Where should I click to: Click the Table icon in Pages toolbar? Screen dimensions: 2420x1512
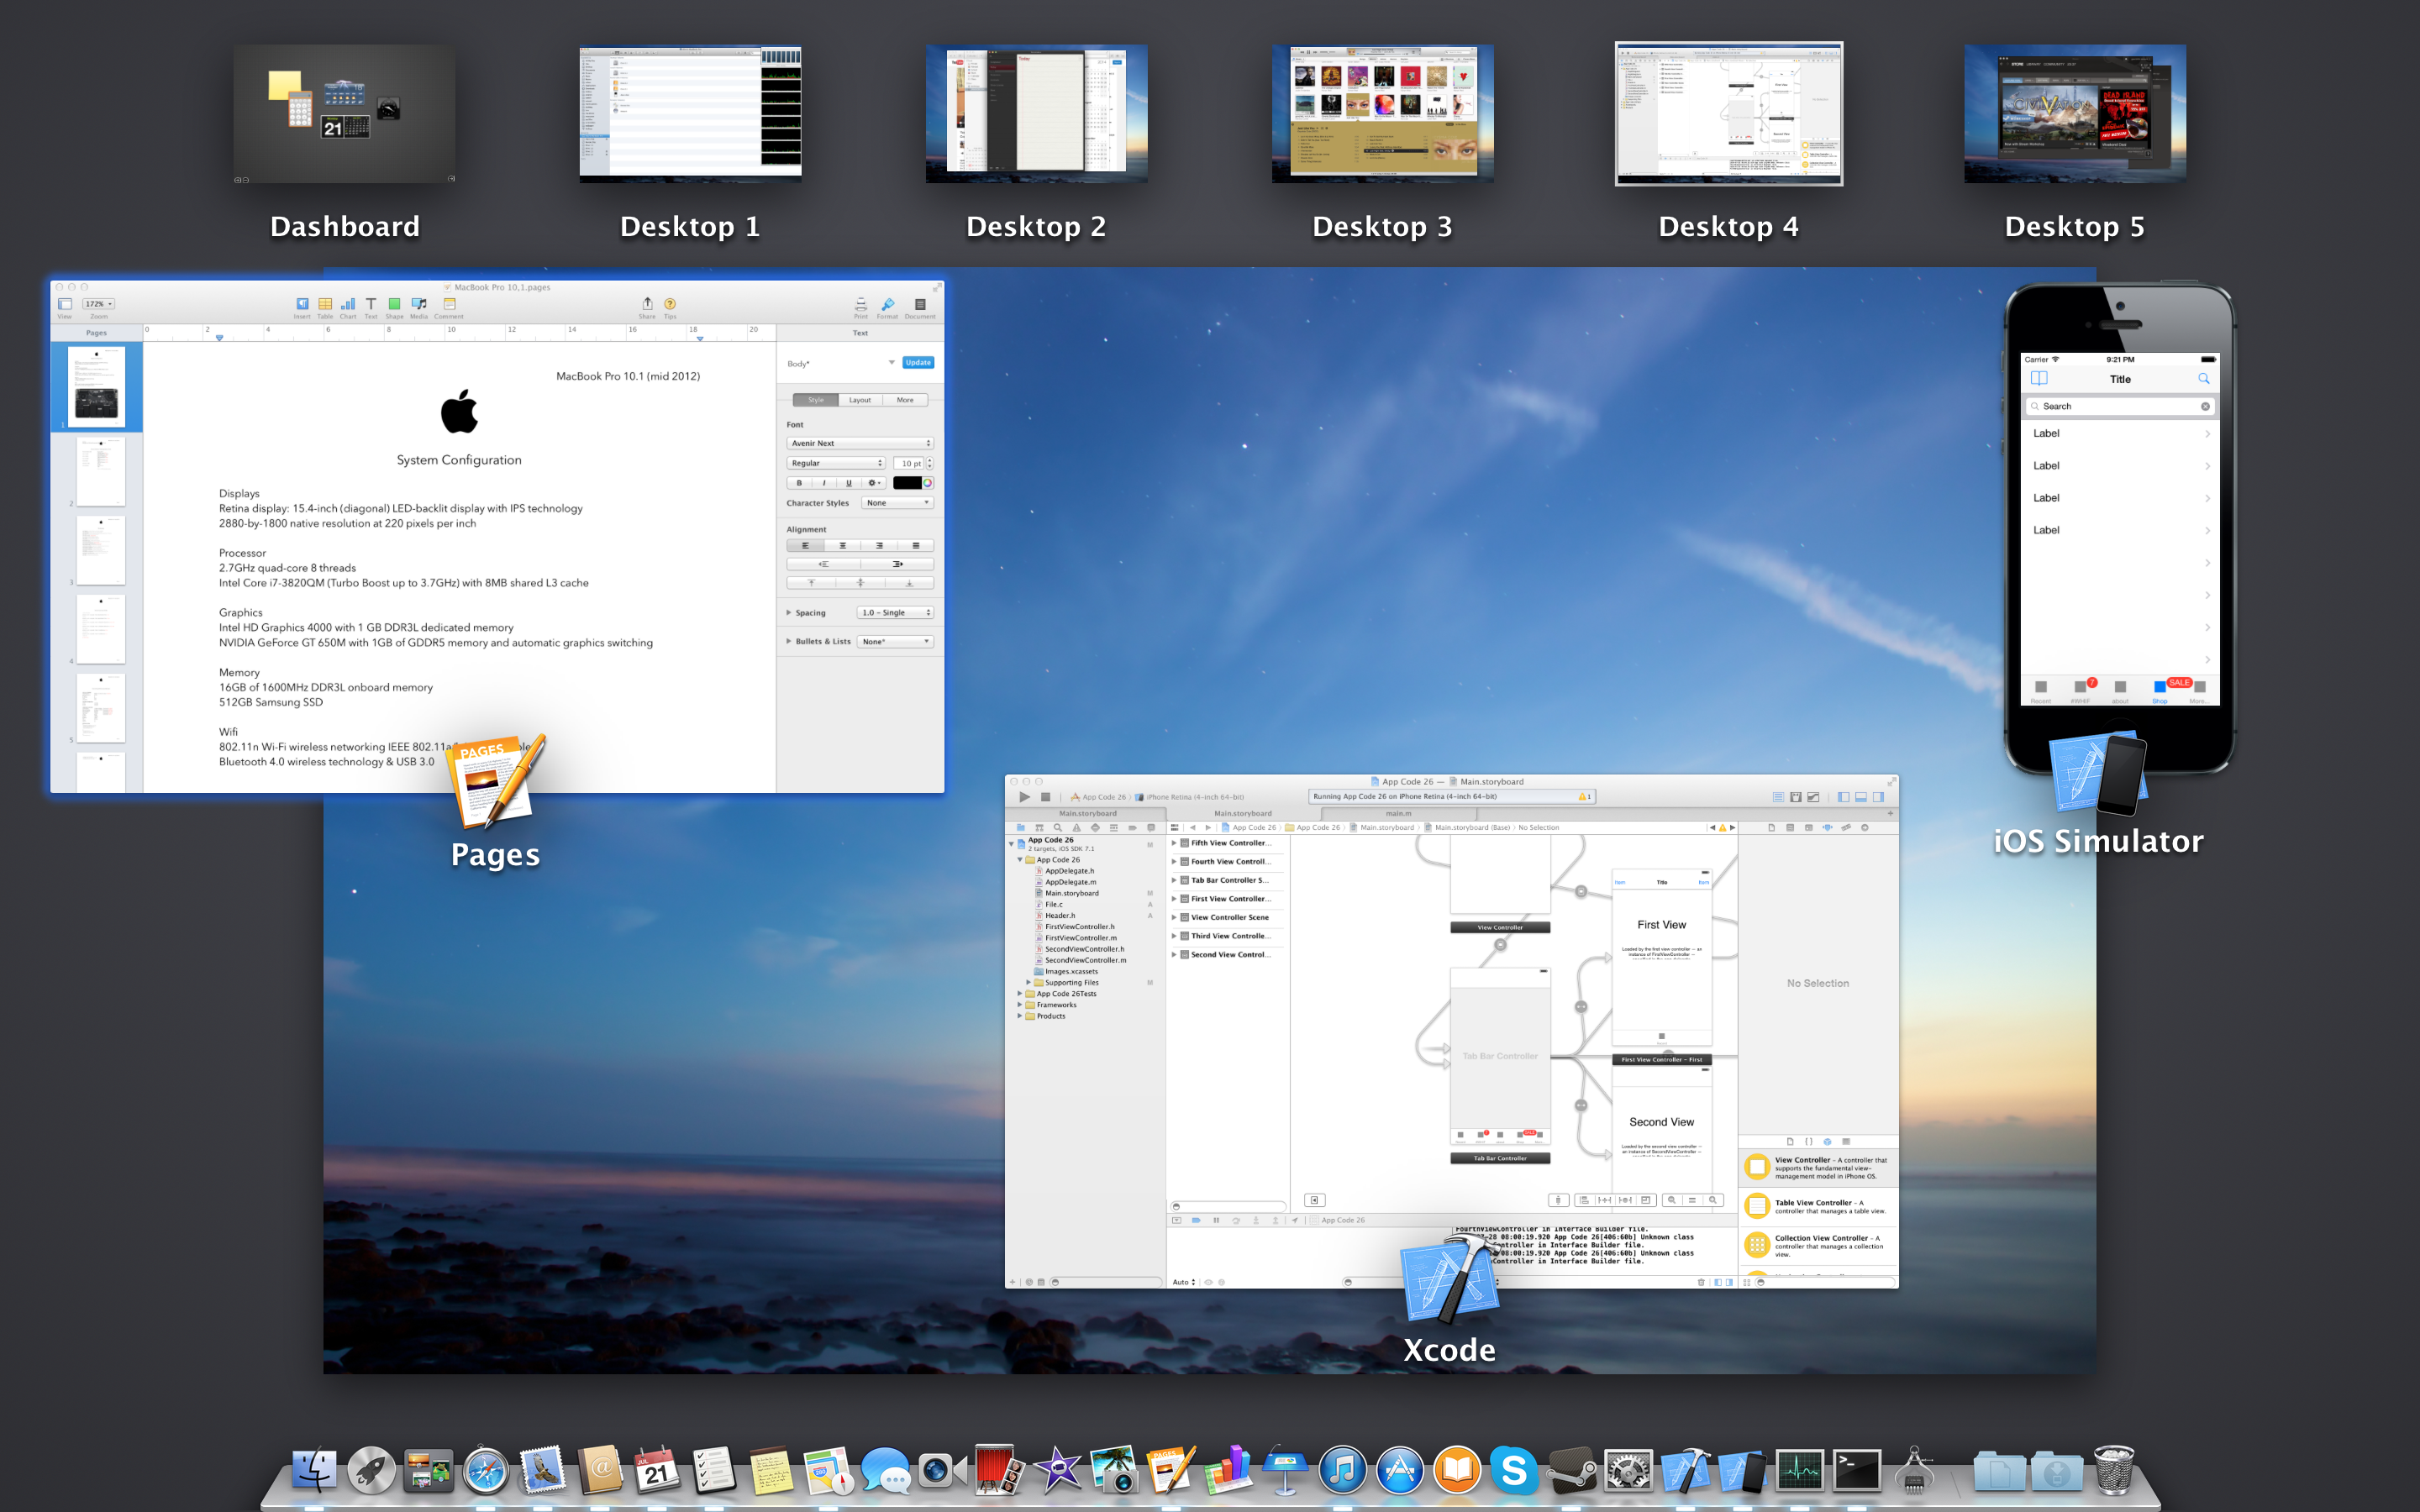(325, 304)
